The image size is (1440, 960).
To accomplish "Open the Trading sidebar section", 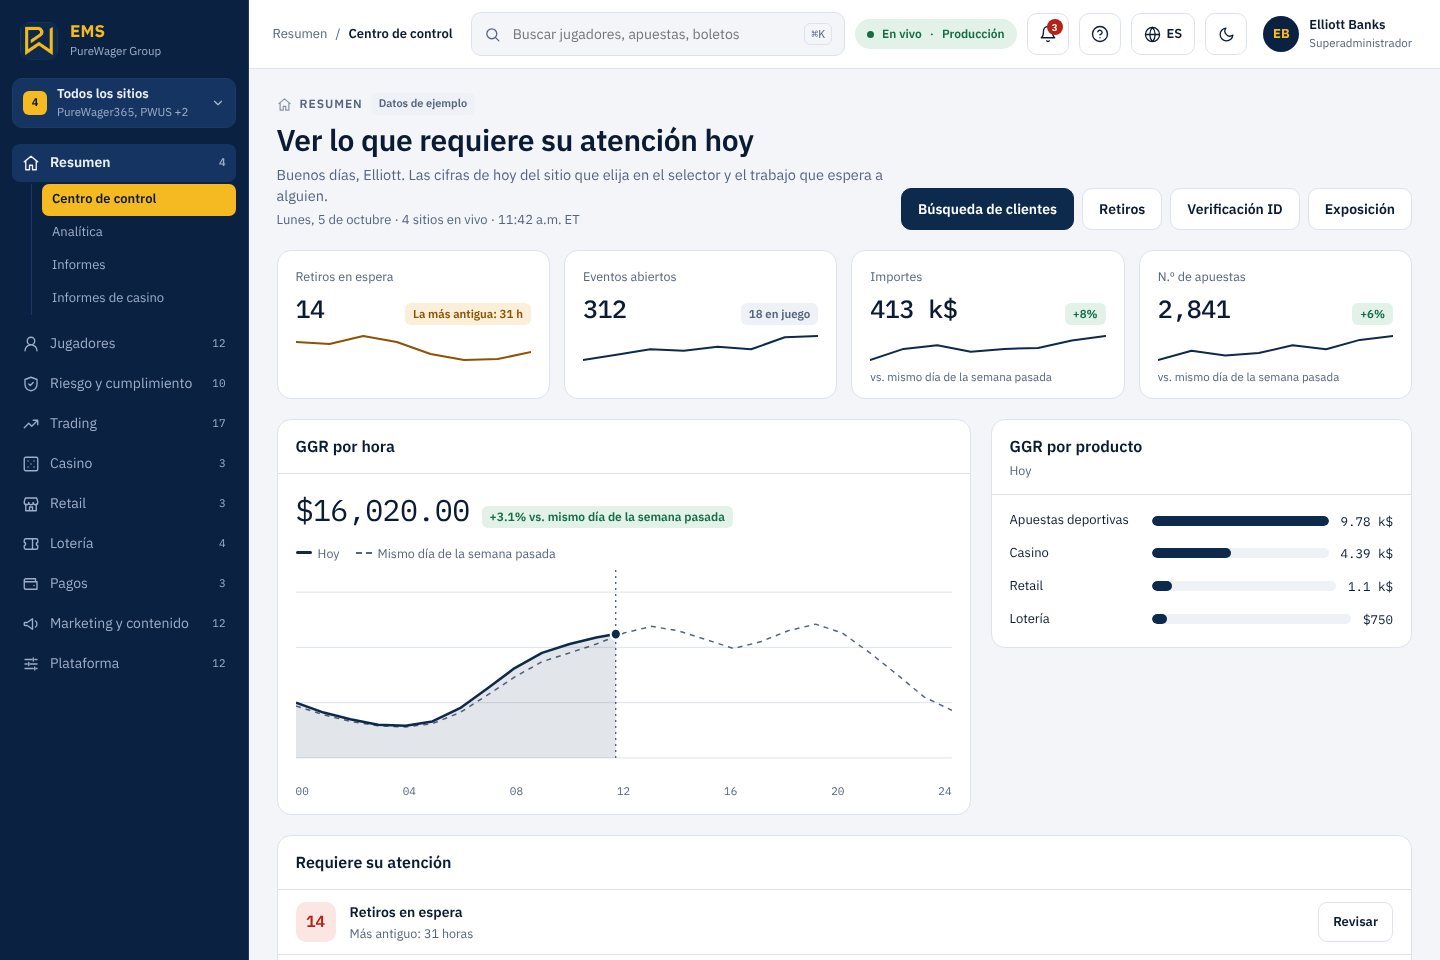I will tap(124, 423).
